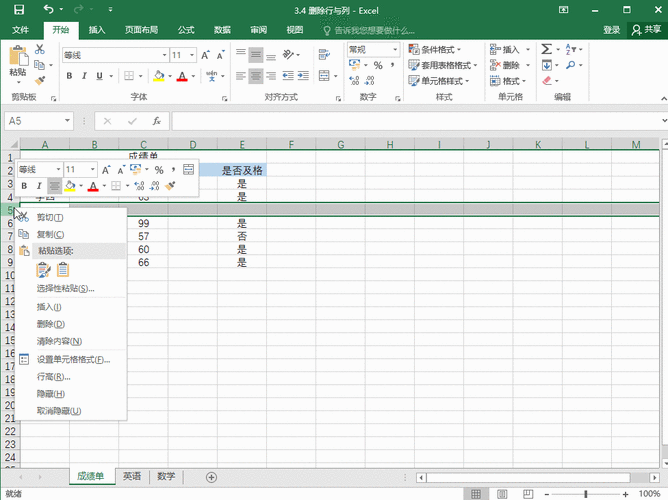Open 条件格式 dropdown
The height and width of the screenshot is (500, 668).
click(x=435, y=49)
